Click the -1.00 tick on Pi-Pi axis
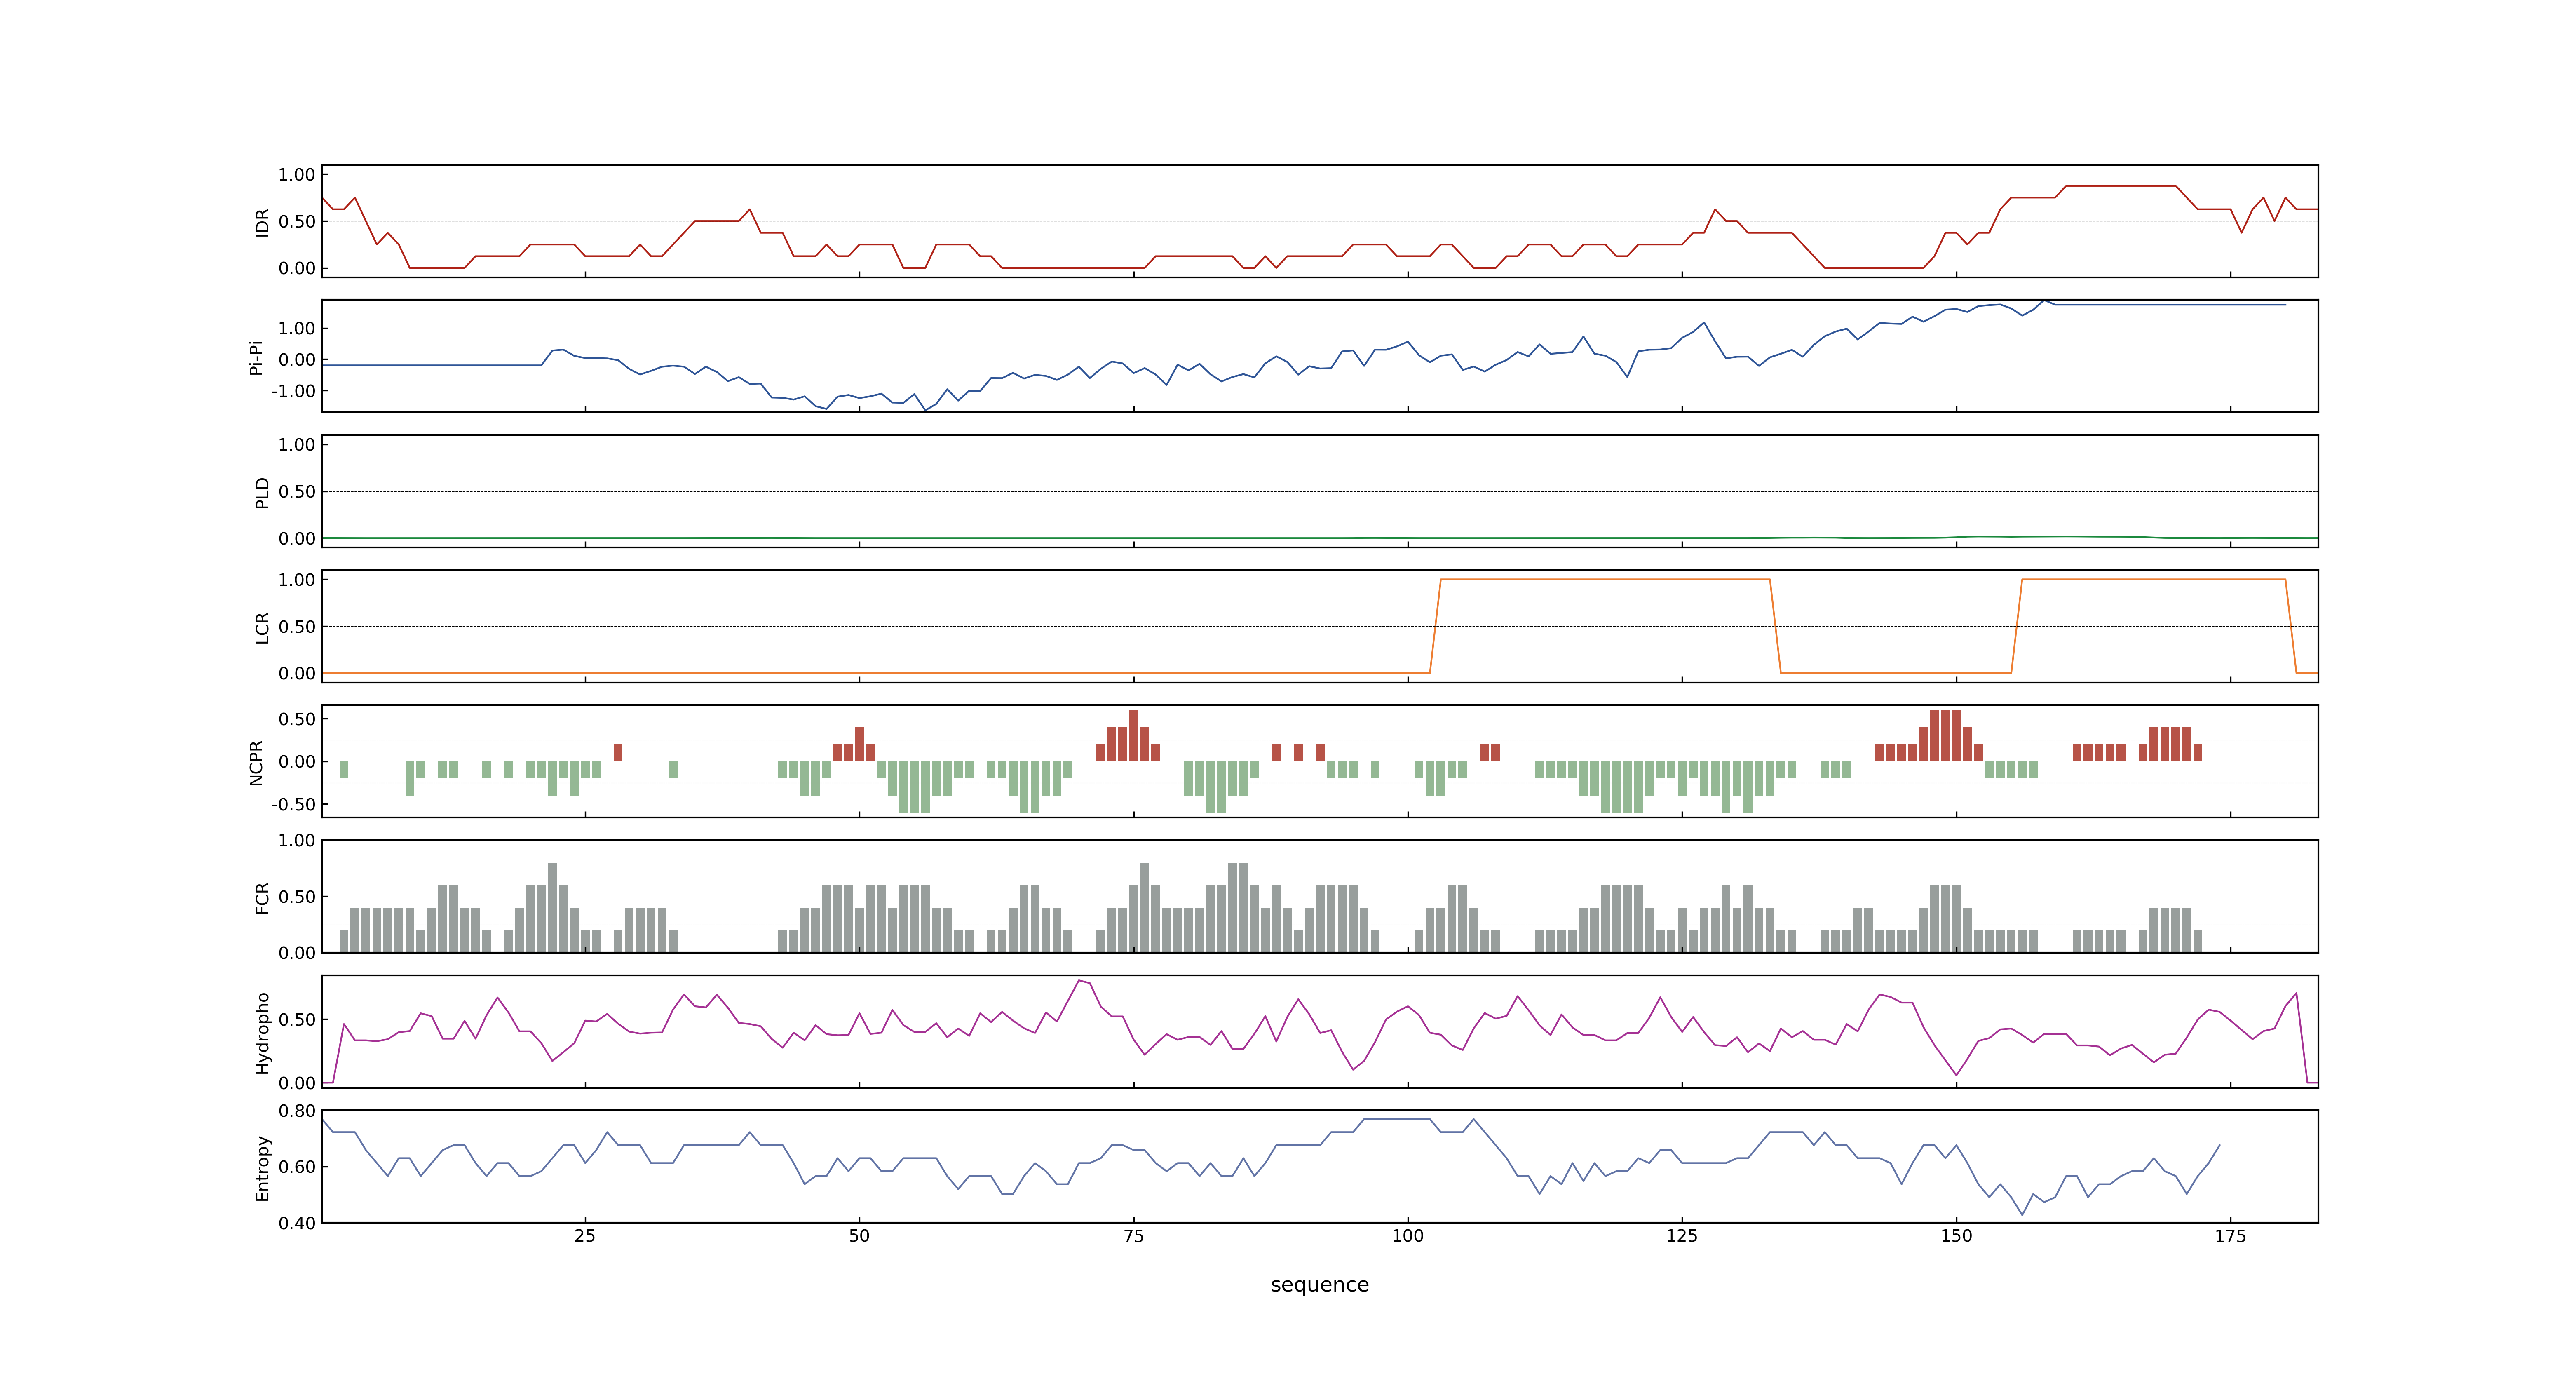This screenshot has width=2576, height=1374. pos(293,391)
